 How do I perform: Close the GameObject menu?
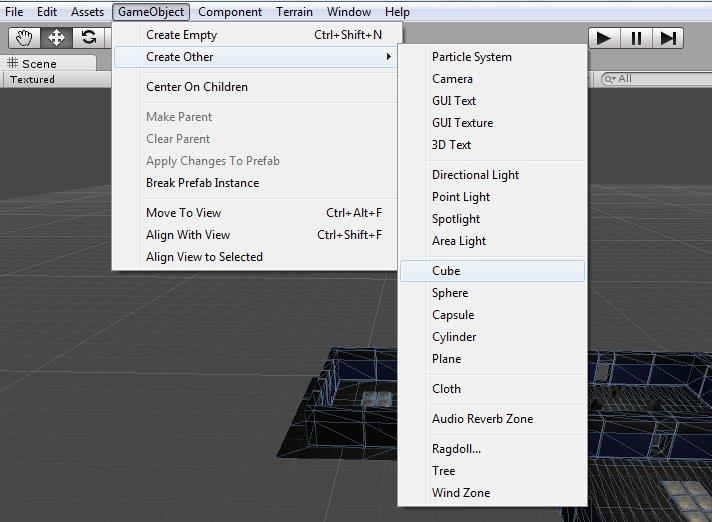(x=151, y=11)
